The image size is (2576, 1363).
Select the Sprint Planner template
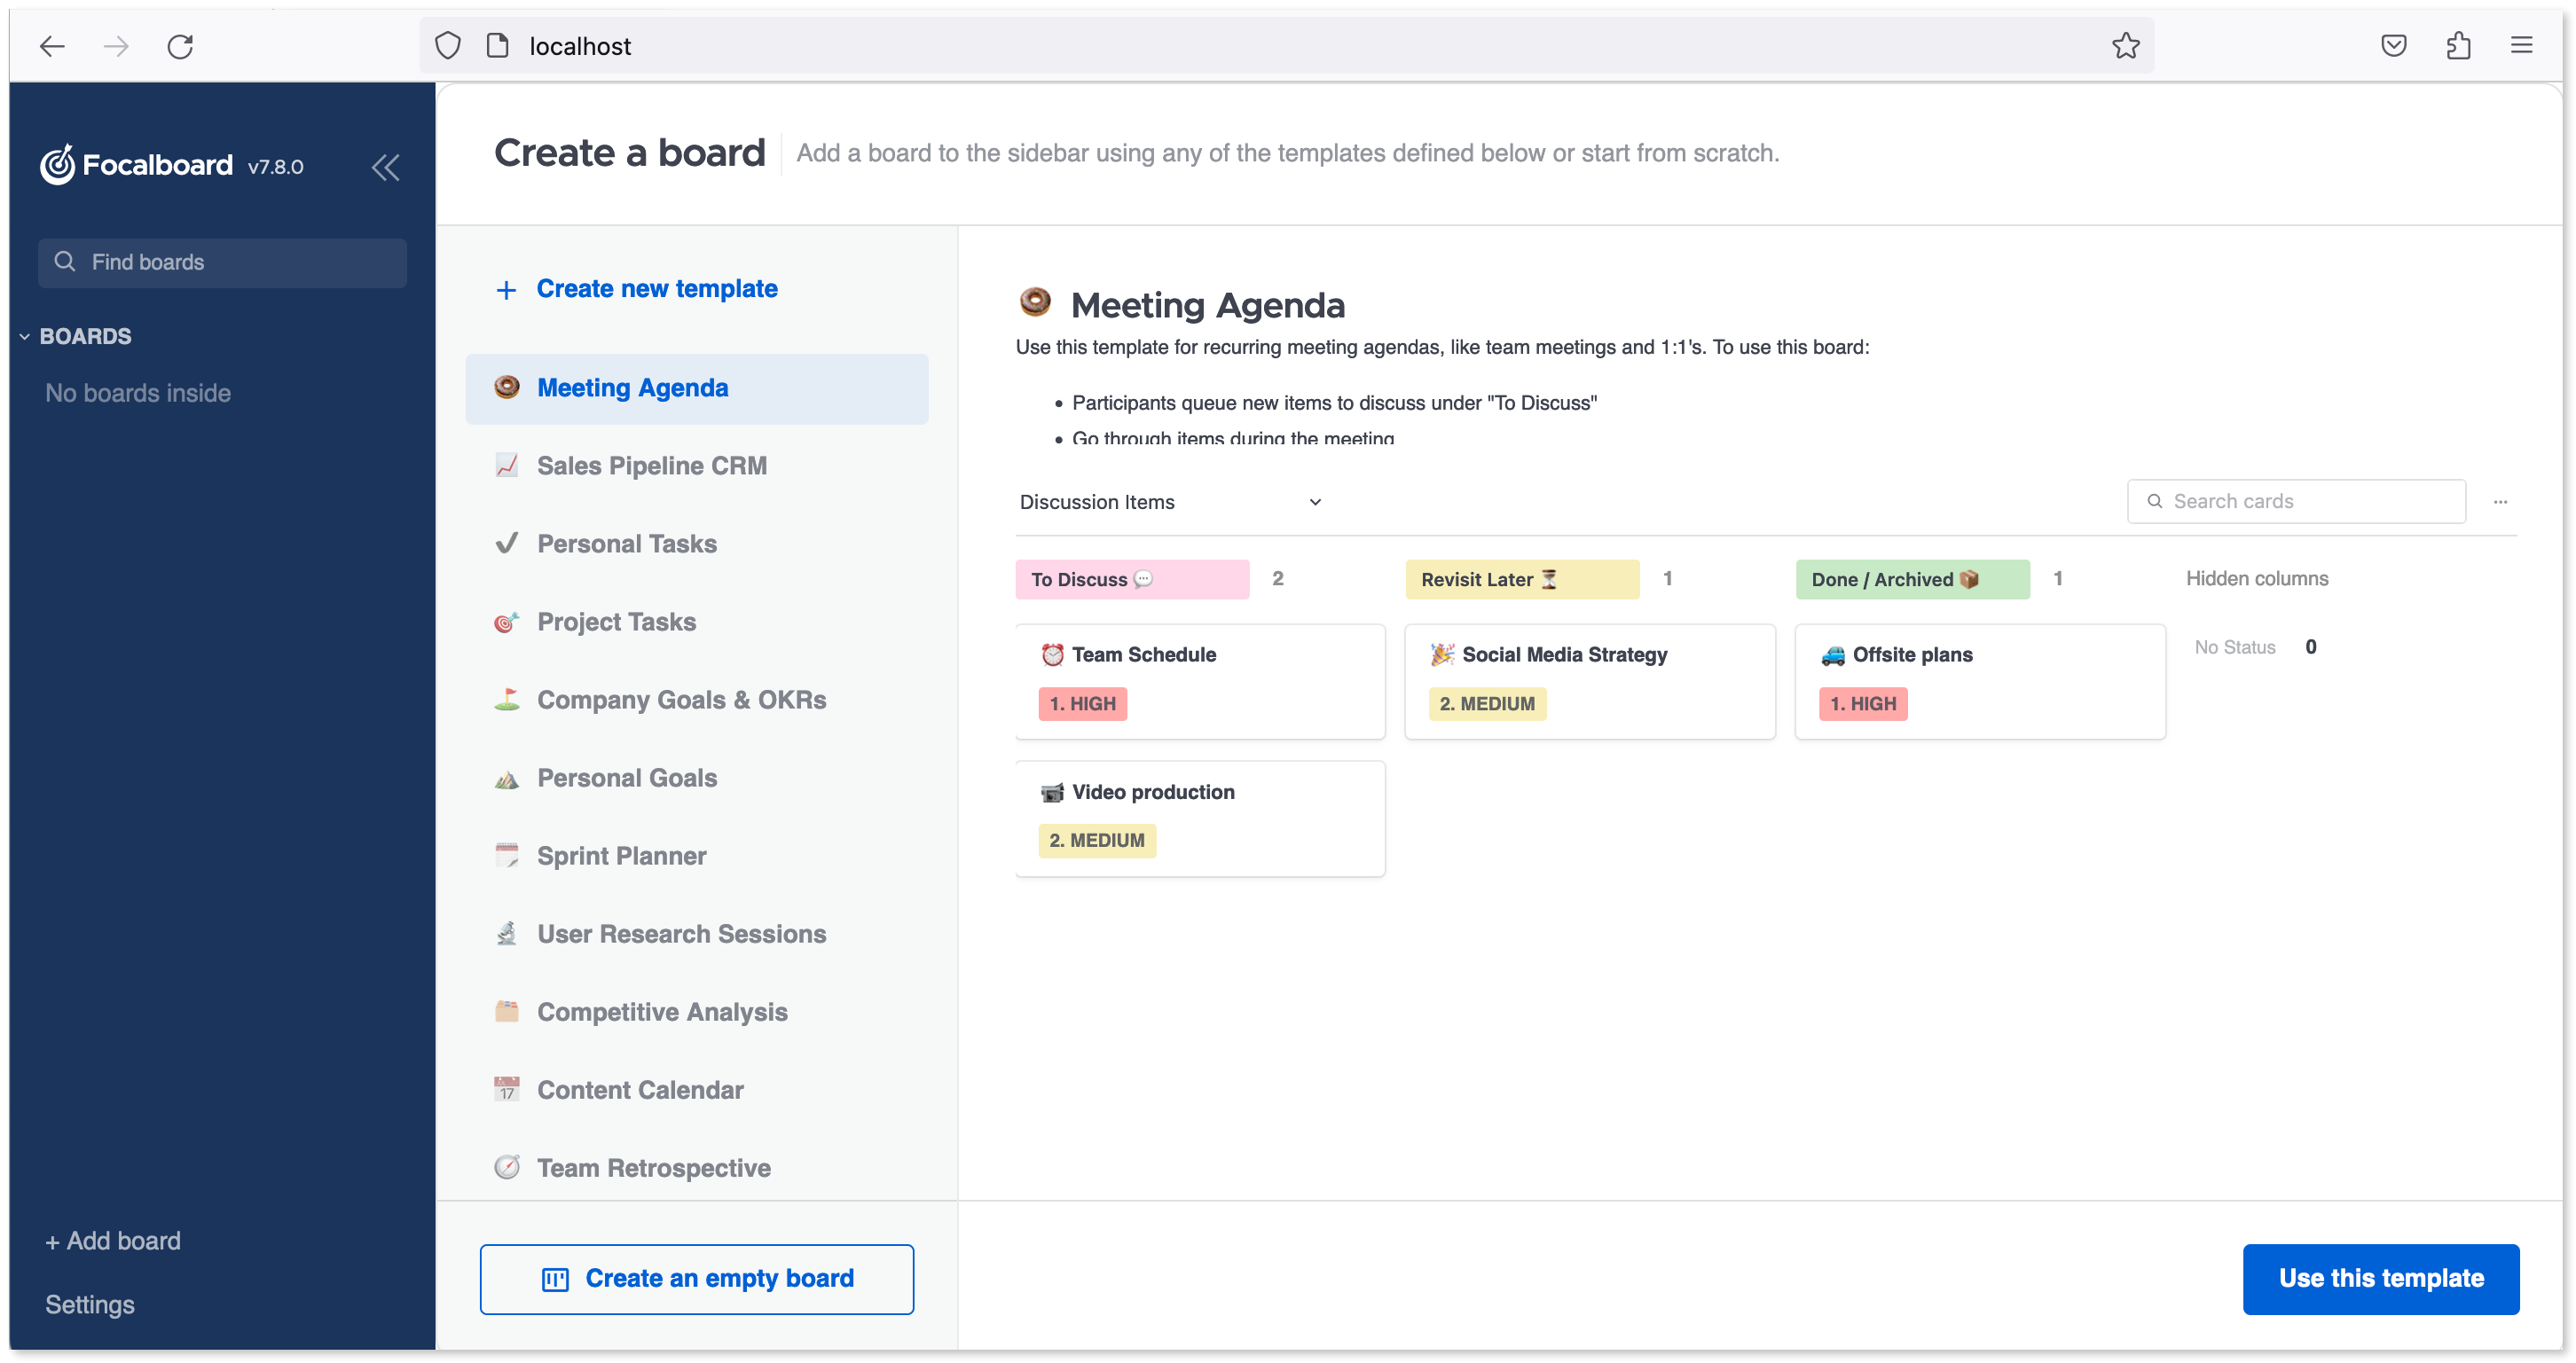(x=621, y=856)
